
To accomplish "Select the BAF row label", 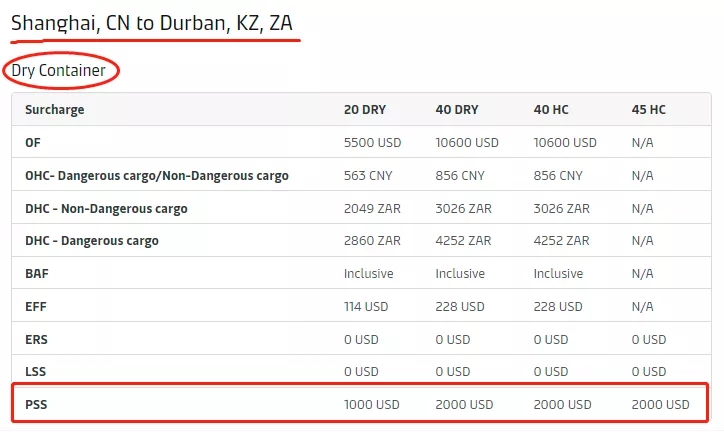I will [x=37, y=274].
